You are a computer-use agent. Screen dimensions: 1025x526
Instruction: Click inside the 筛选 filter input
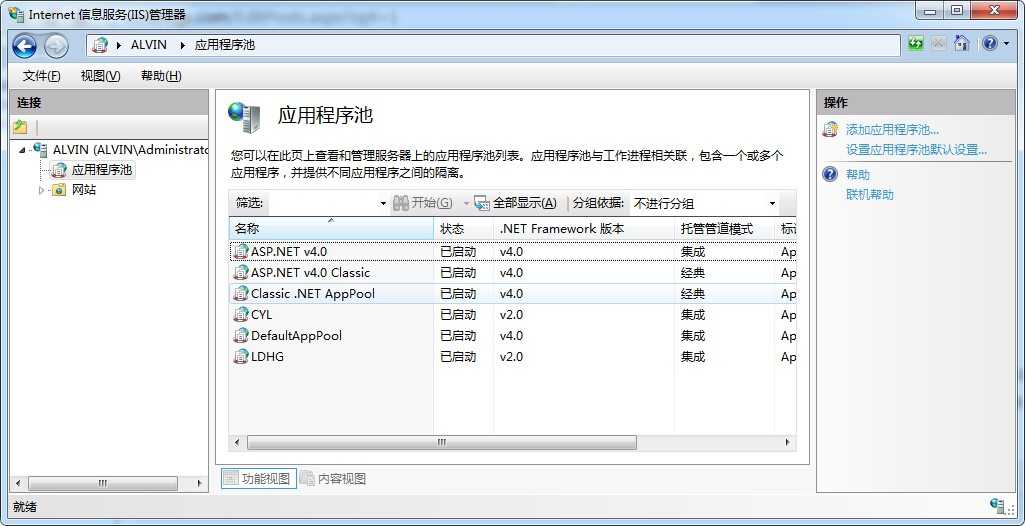(322, 203)
